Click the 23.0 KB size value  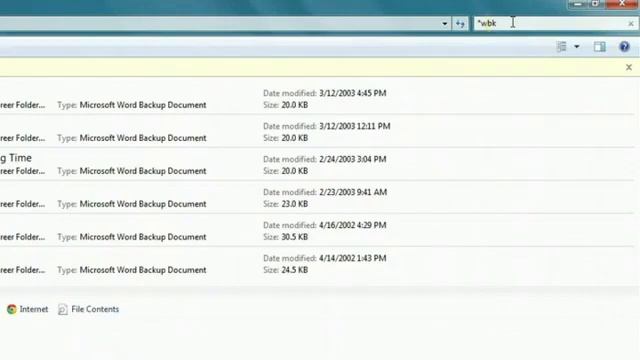click(295, 204)
